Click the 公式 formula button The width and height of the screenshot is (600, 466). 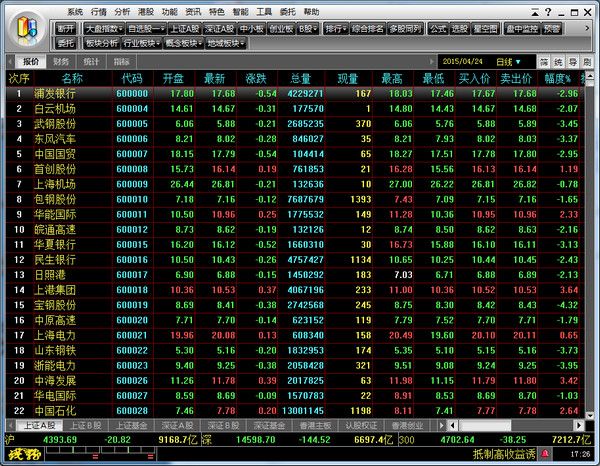[438, 29]
